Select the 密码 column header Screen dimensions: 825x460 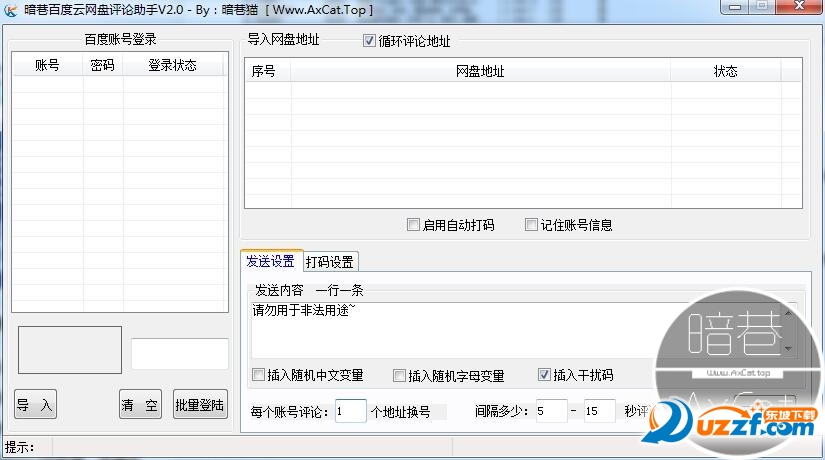(x=103, y=65)
